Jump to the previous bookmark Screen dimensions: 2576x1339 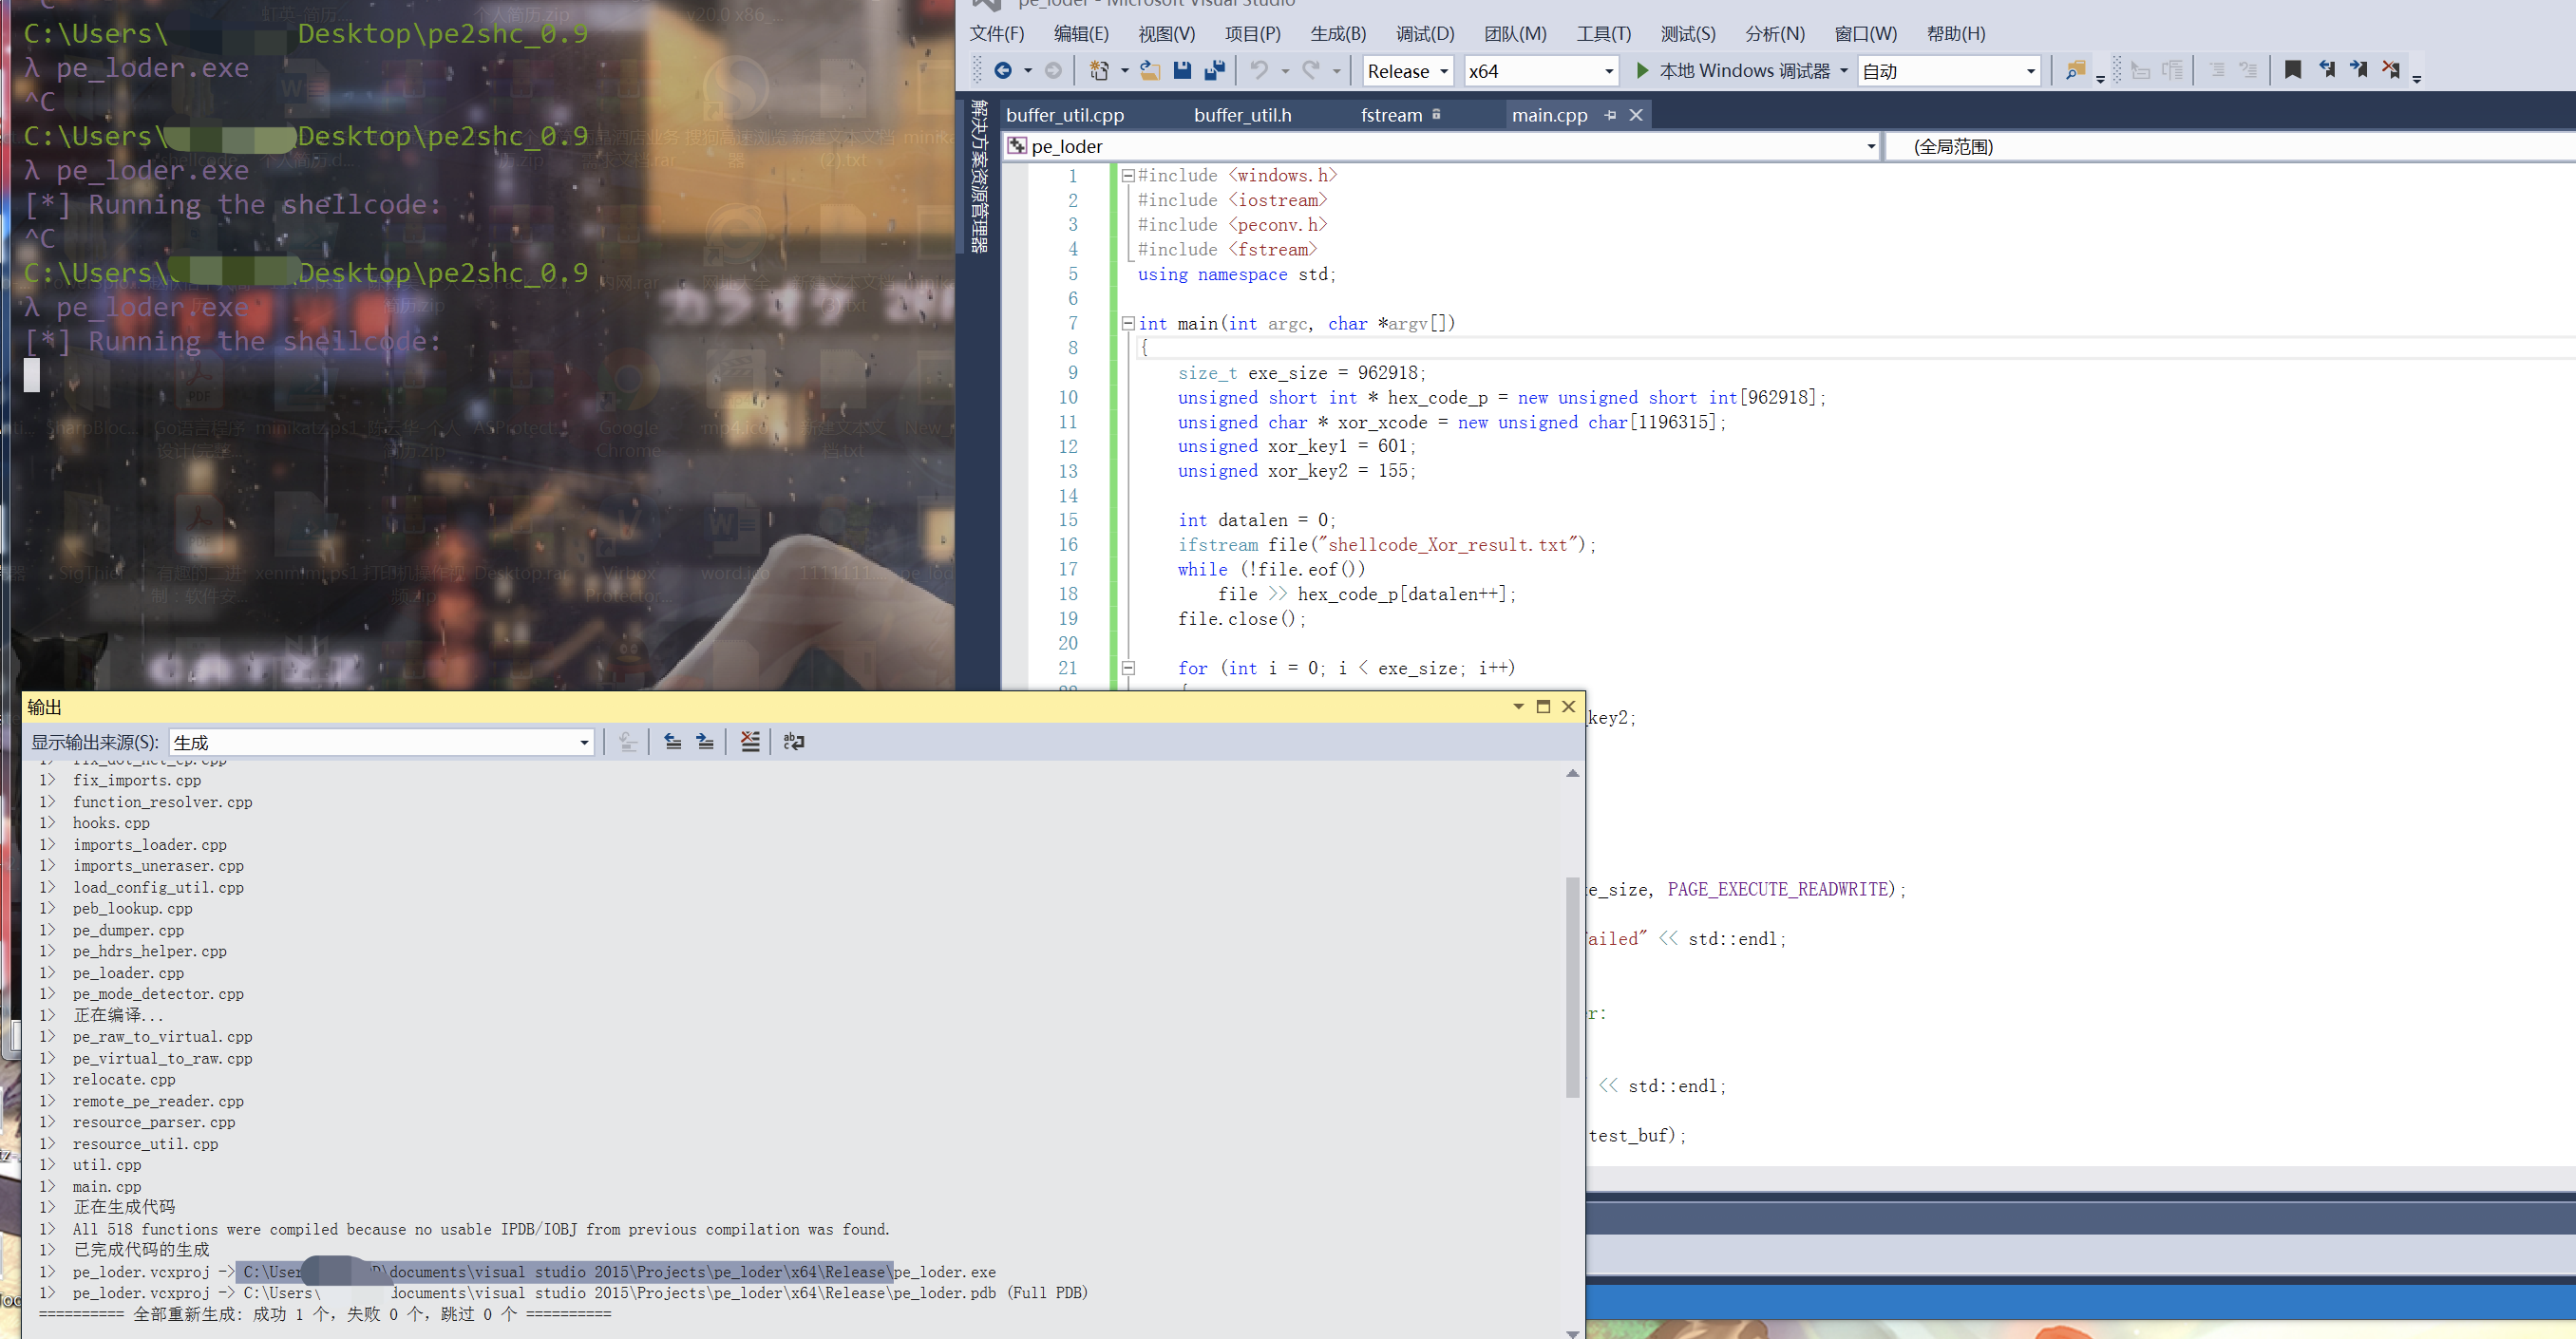(x=2328, y=69)
